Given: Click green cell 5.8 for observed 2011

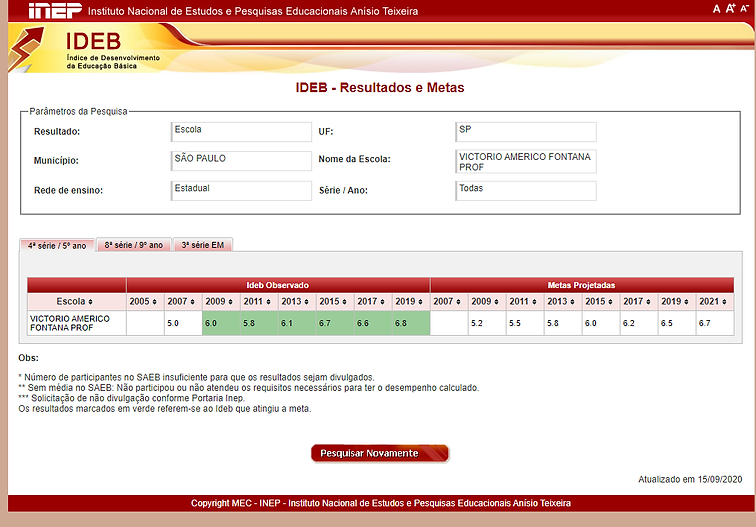Looking at the screenshot, I should tap(259, 323).
